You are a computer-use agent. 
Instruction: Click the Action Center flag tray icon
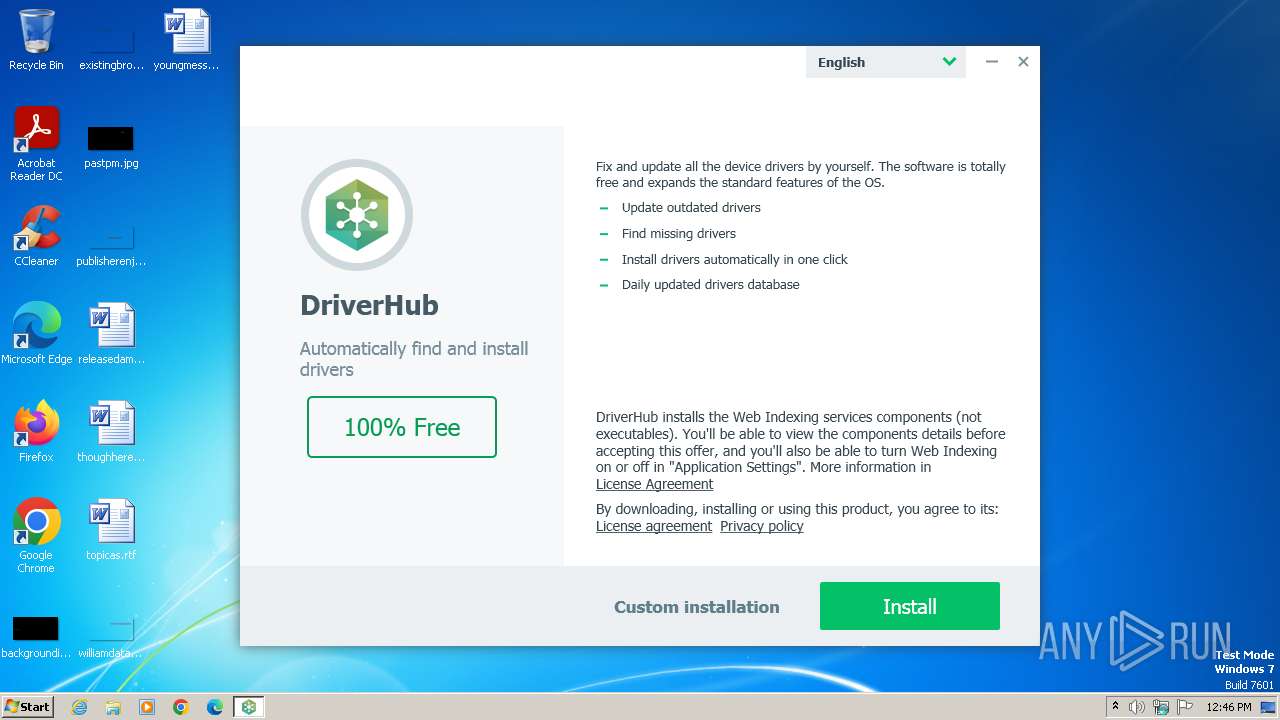[1185, 707]
